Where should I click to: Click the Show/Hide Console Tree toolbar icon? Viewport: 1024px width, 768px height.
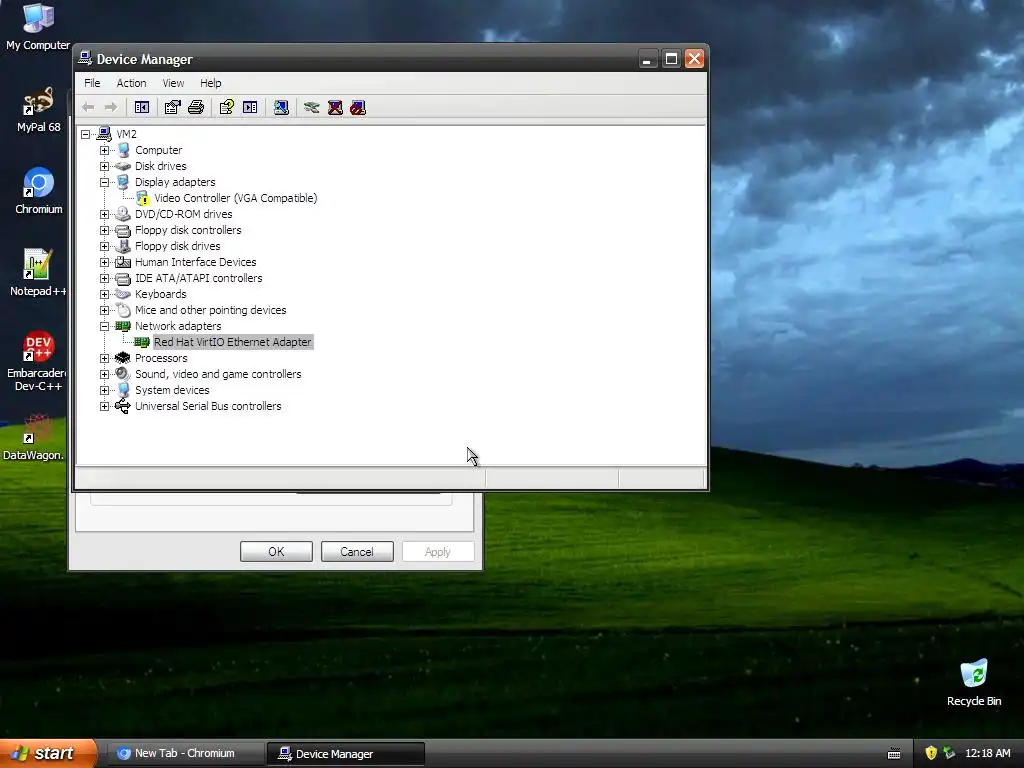pos(142,107)
